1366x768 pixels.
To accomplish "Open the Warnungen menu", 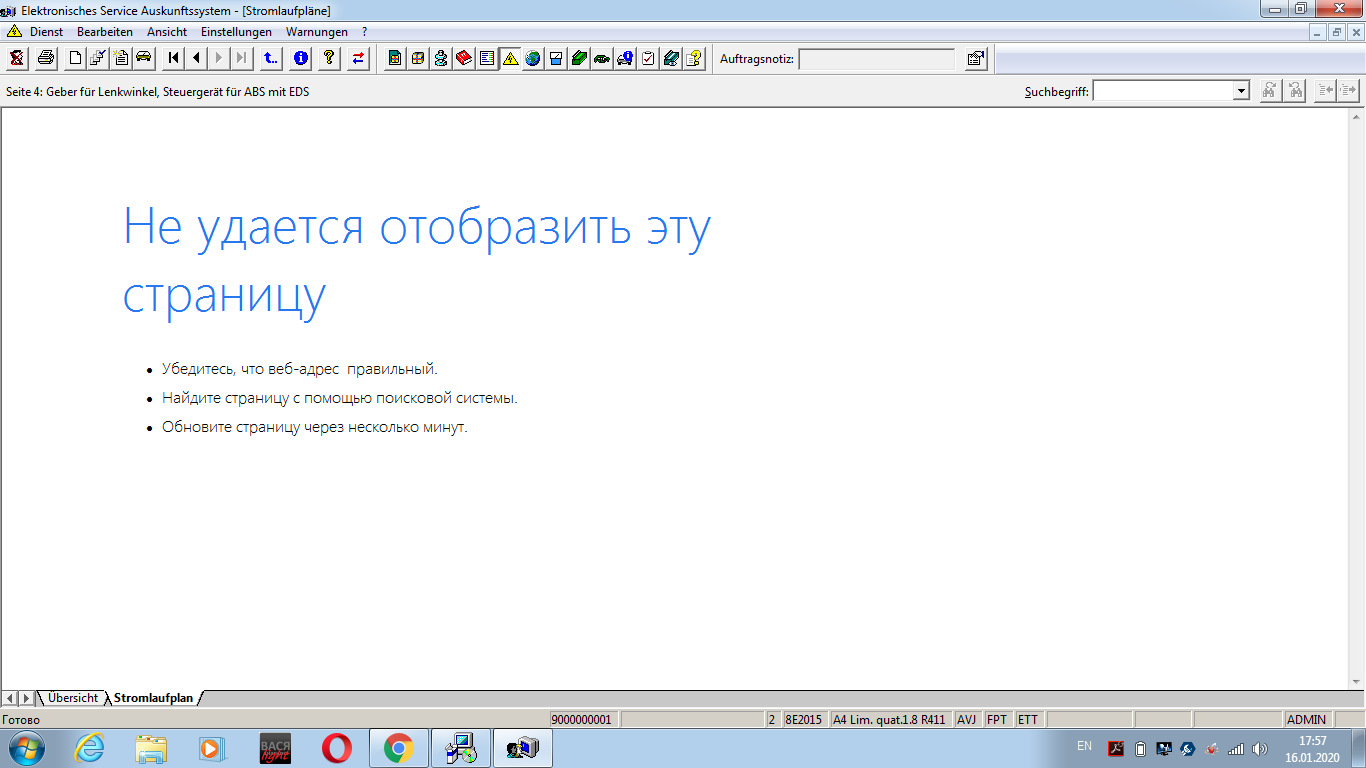I will [x=316, y=32].
